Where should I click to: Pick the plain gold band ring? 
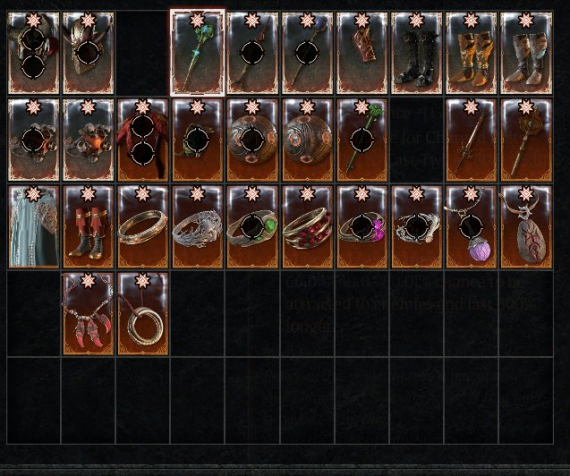[x=143, y=227]
